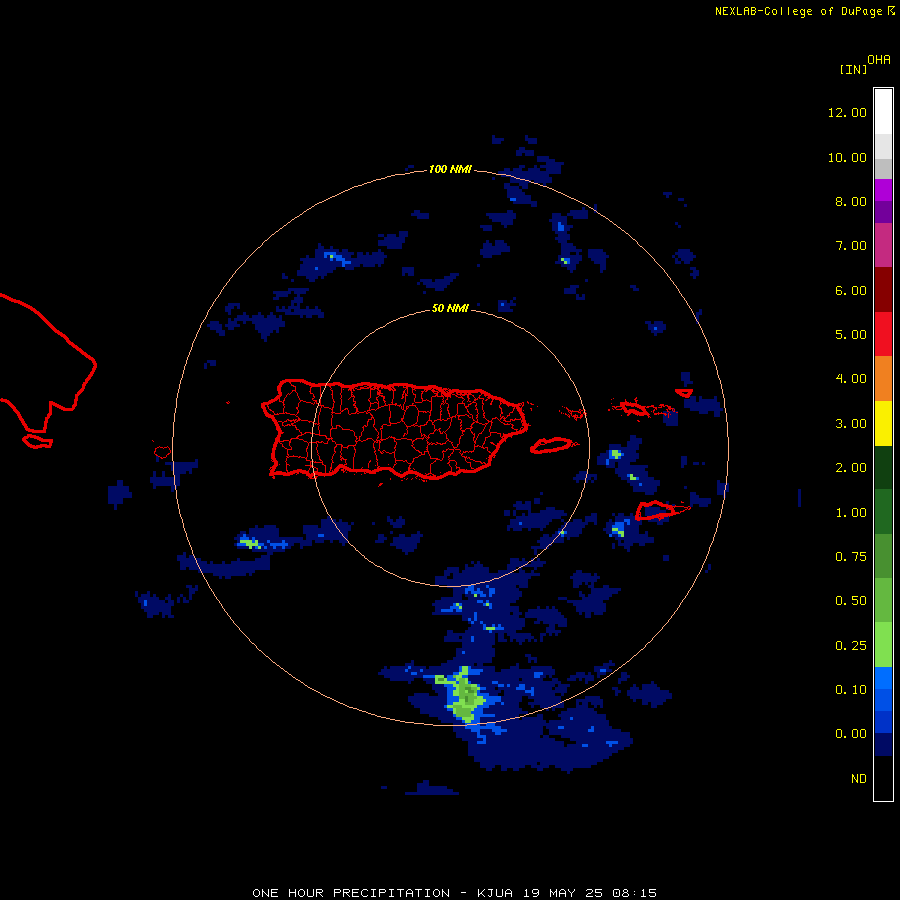This screenshot has height=900, width=900.
Task: Select the 1.00 legend value
Action: [x=851, y=513]
